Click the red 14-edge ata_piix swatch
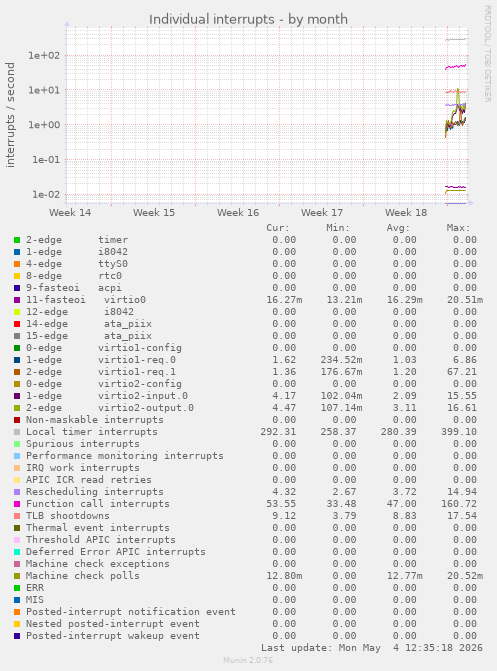Image resolution: width=497 pixels, height=671 pixels. tap(17, 324)
